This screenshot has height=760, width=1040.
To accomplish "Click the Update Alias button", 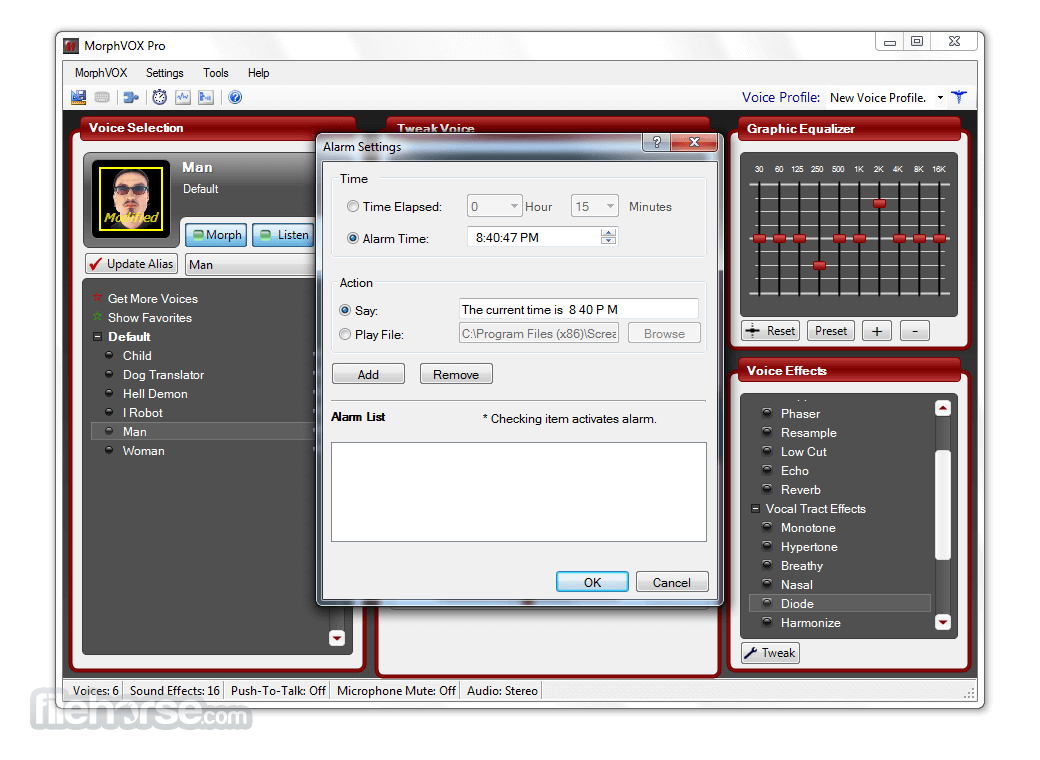I will 131,264.
